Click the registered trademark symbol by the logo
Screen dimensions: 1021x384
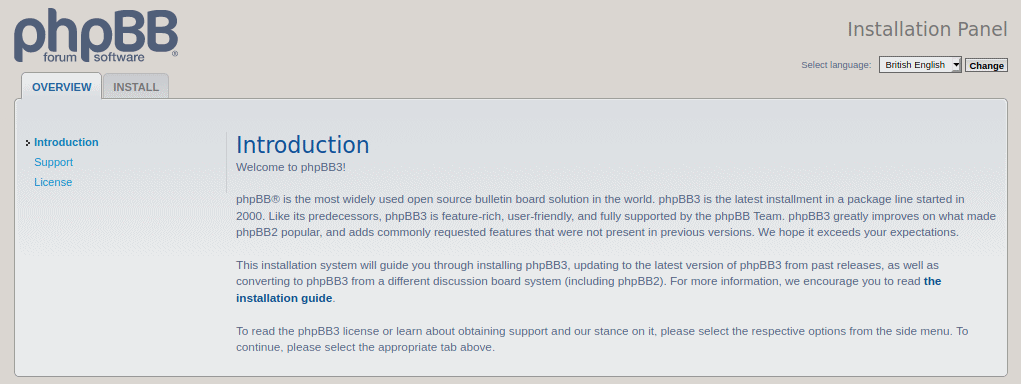(175, 55)
